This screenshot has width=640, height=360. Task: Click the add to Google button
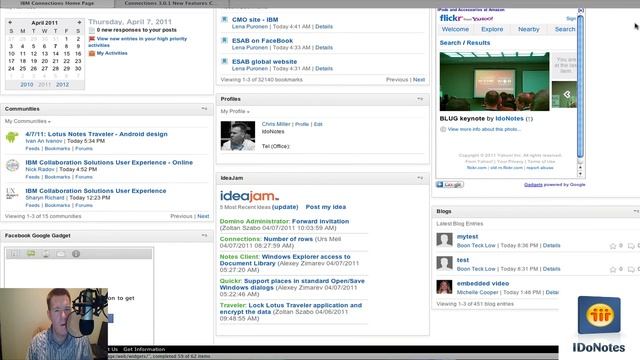pos(449,184)
